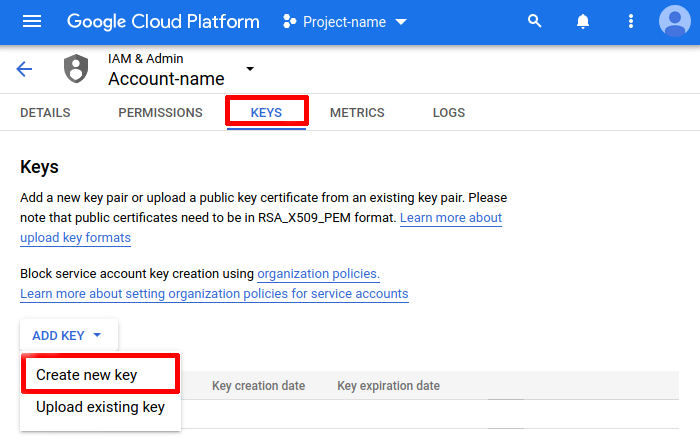The height and width of the screenshot is (439, 700).
Task: Open the LOGS tab
Action: point(449,113)
